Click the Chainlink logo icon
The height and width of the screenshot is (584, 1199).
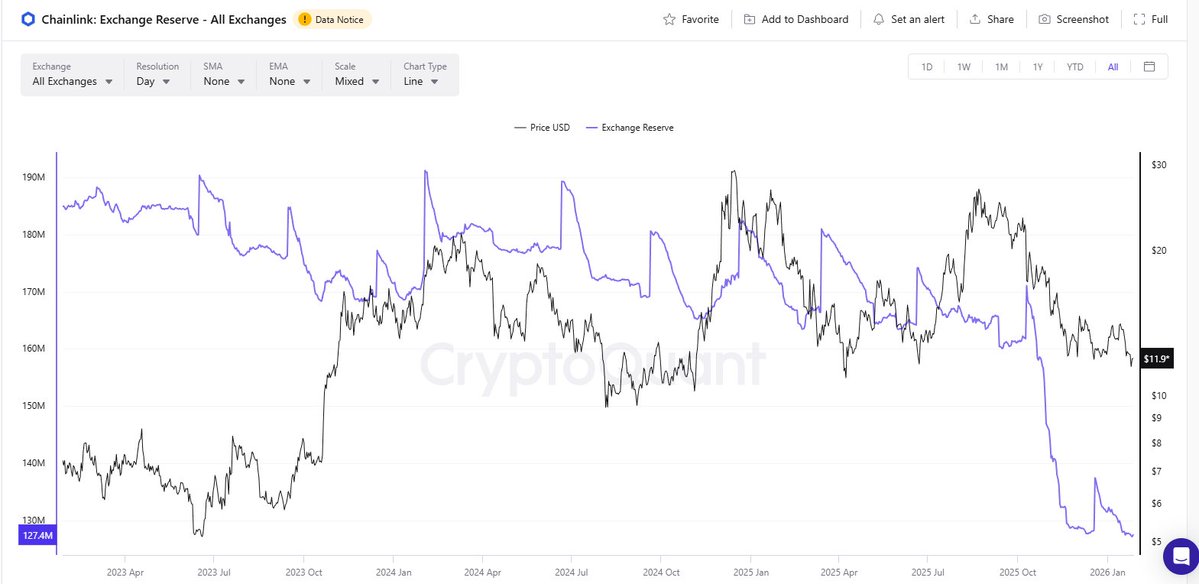pos(27,19)
